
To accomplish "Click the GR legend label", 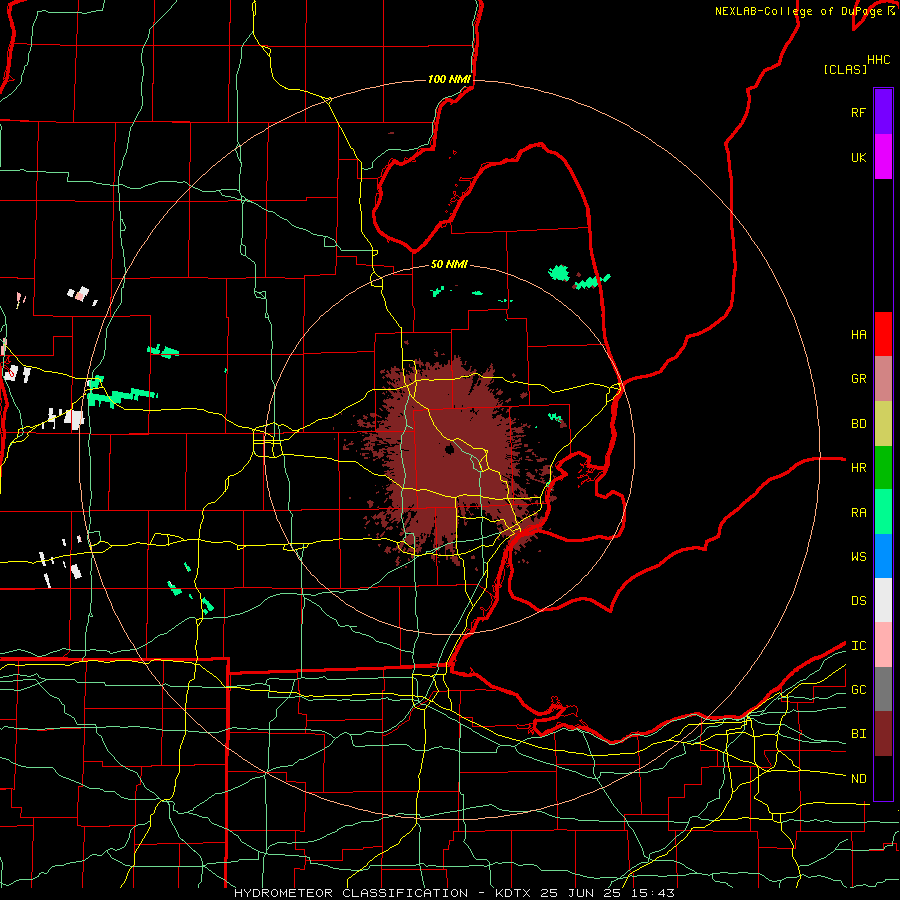I will 858,379.
